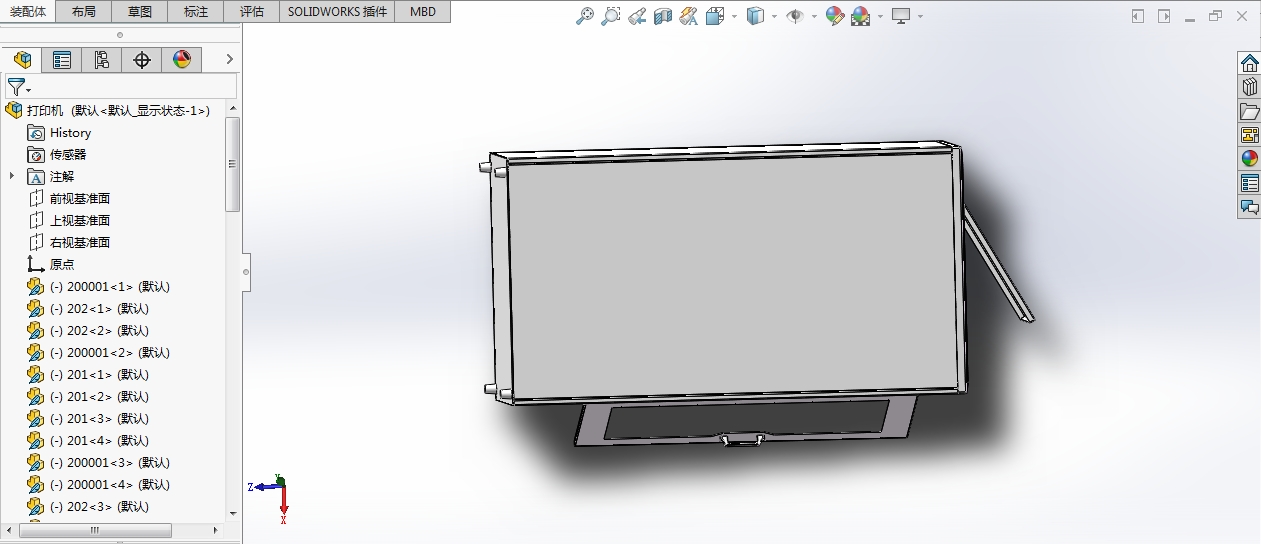The height and width of the screenshot is (544, 1261).
Task: Click the Display Style icon
Action: point(756,16)
